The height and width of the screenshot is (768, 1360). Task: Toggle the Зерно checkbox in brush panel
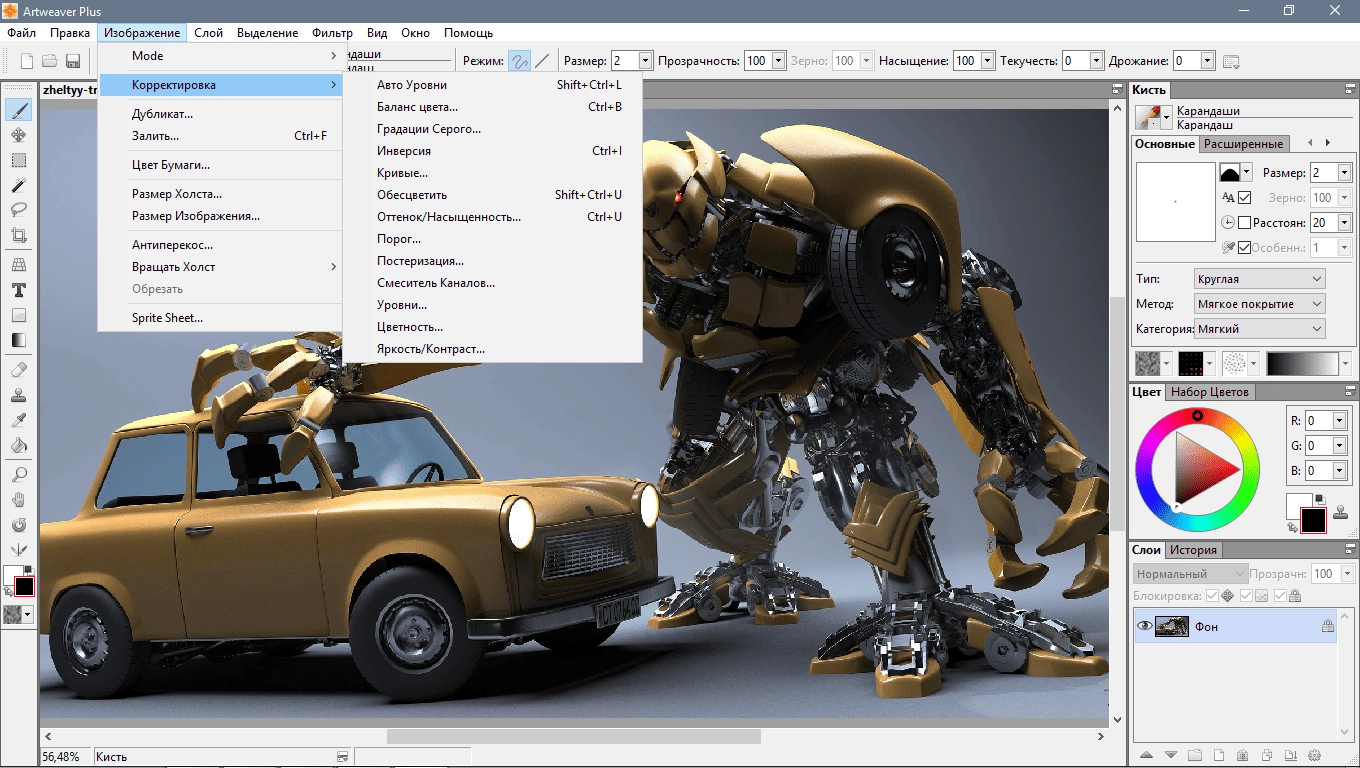tap(1244, 198)
